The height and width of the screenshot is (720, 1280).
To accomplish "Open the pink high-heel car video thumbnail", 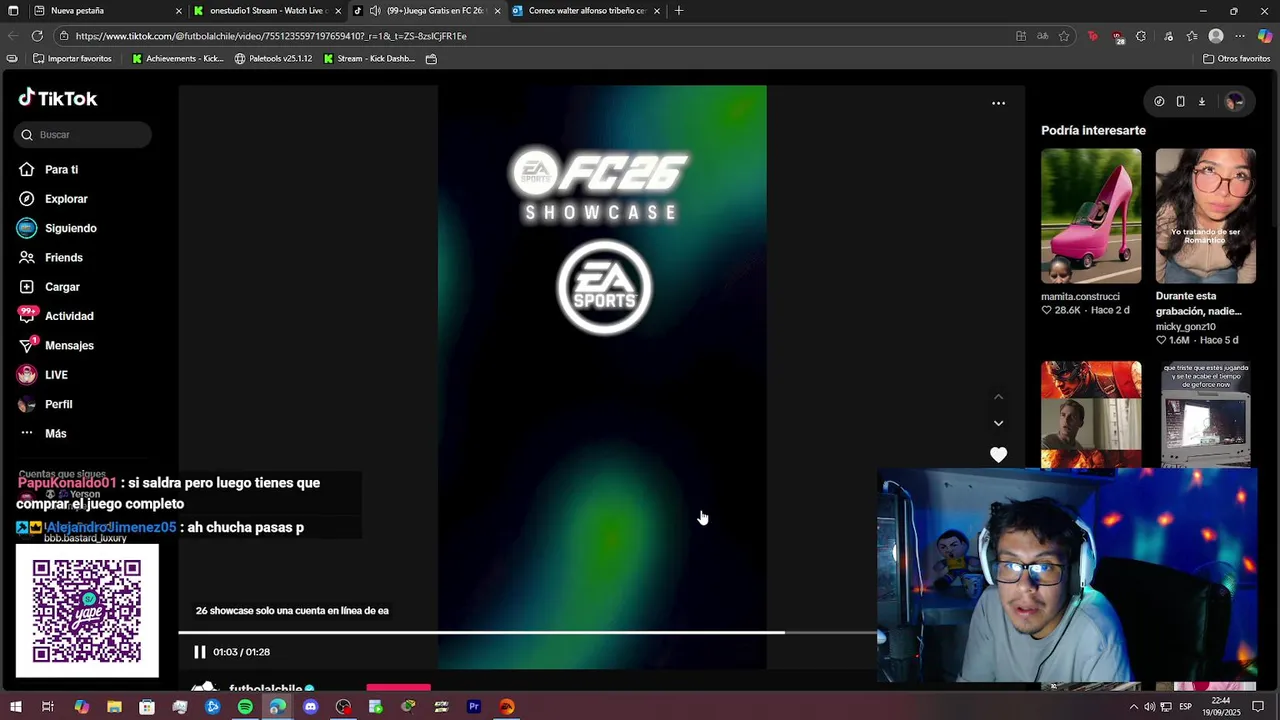I will (1091, 216).
